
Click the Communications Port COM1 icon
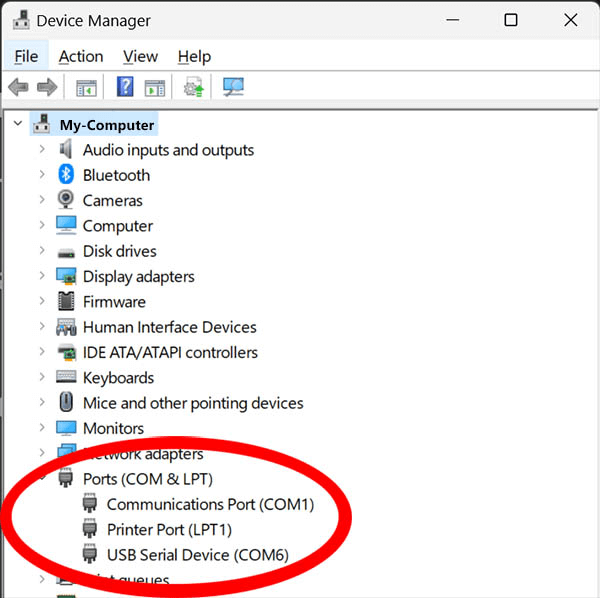[90, 503]
